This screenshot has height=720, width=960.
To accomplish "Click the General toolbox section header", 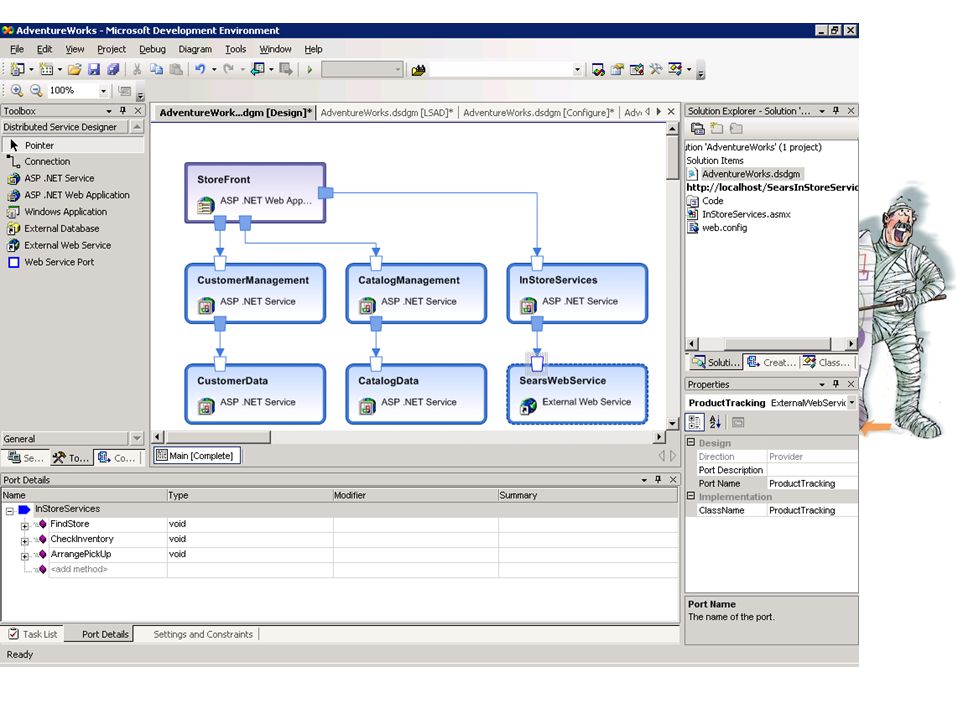I will [x=66, y=438].
